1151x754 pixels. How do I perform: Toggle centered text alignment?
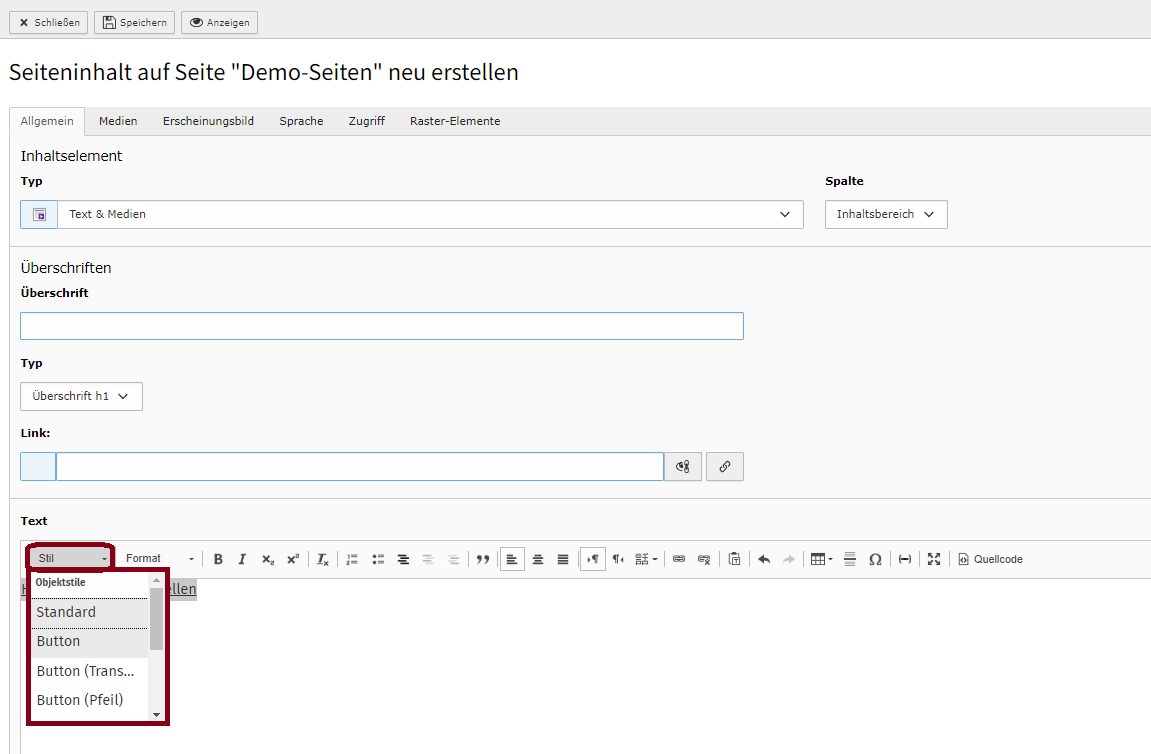pyautogui.click(x=538, y=559)
